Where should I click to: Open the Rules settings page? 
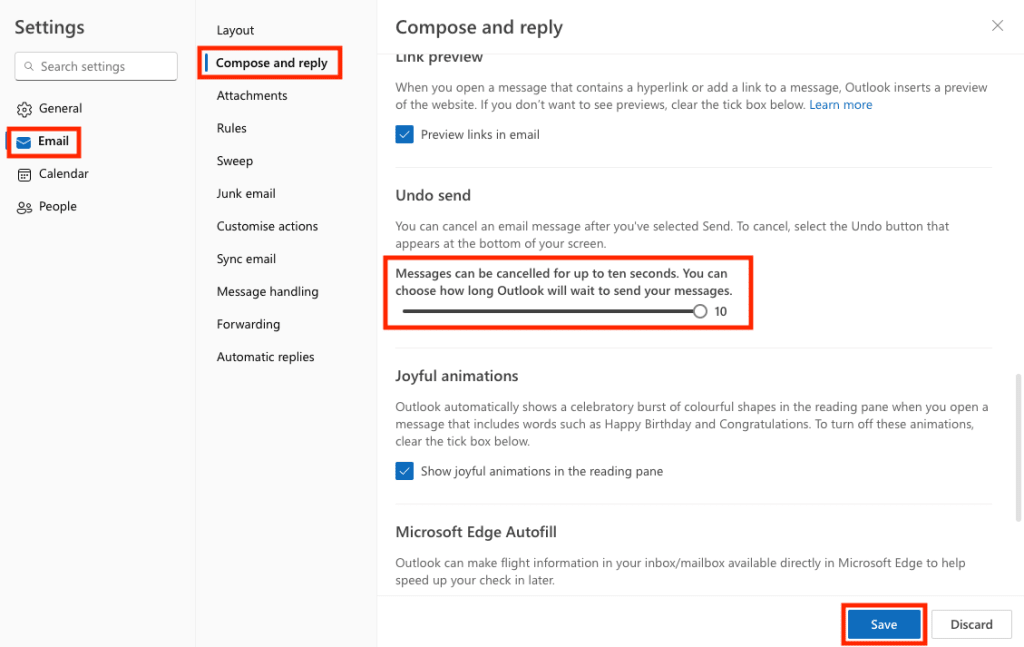231,128
